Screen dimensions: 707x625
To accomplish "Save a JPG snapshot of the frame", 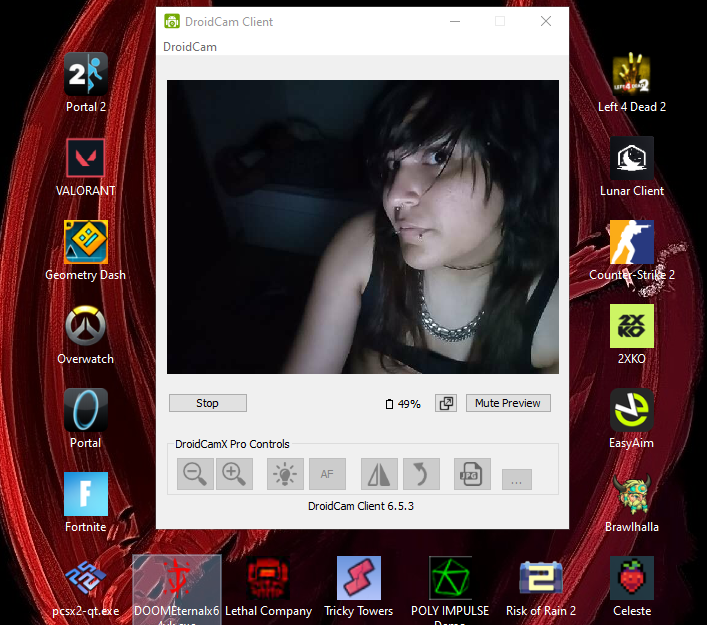I will point(472,474).
